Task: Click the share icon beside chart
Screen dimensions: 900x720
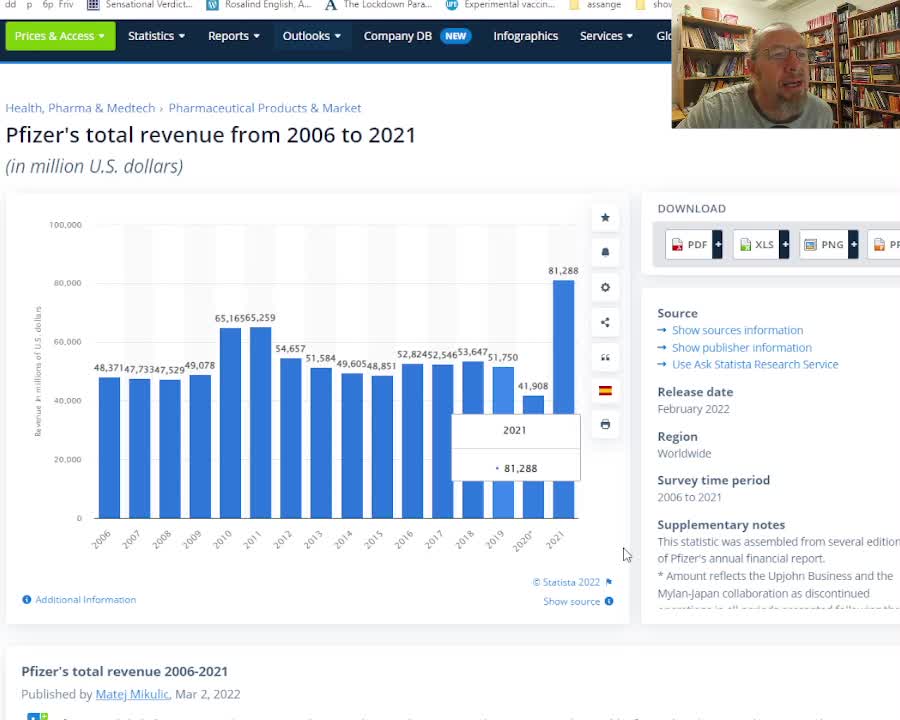Action: (x=605, y=322)
